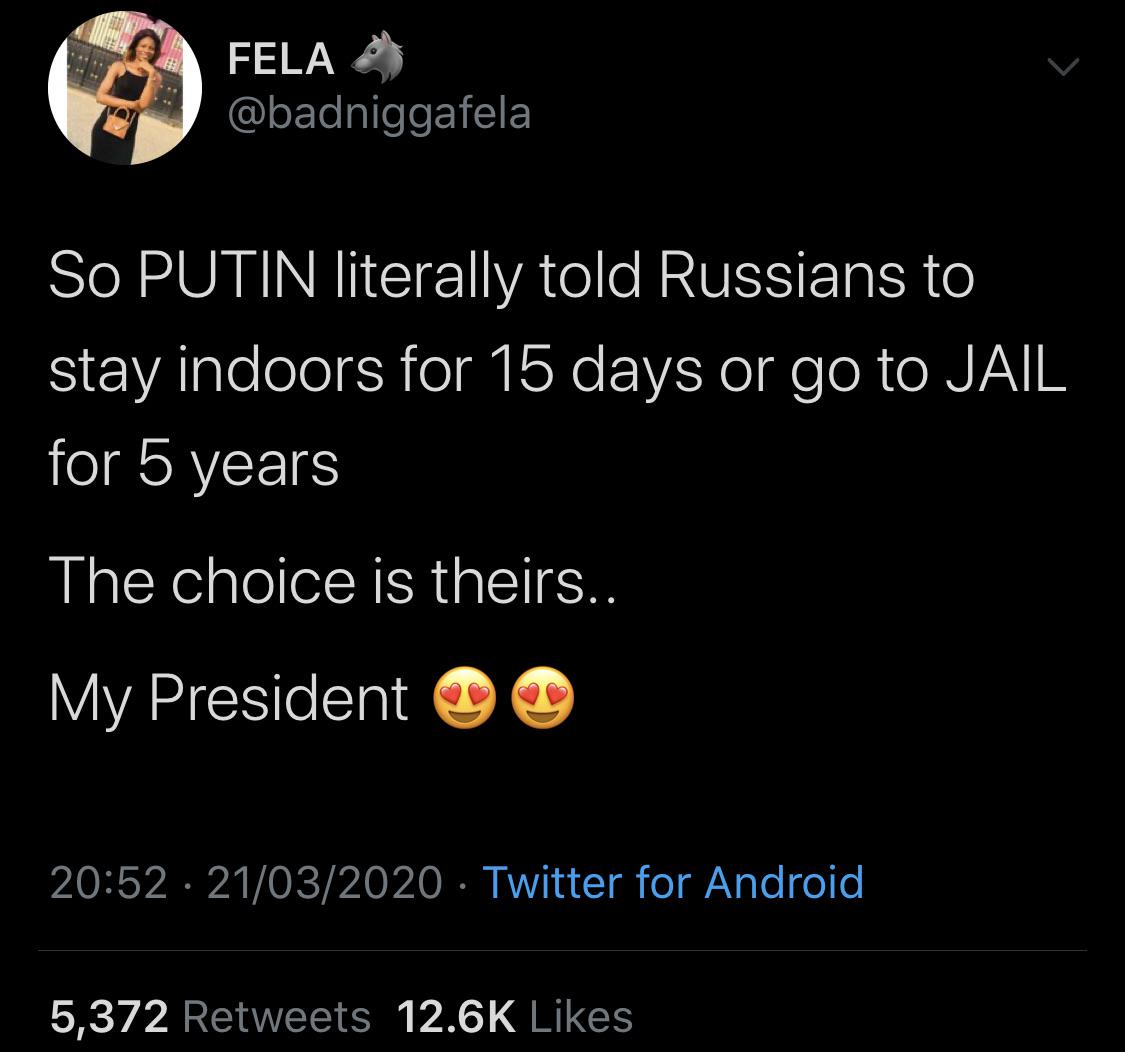The image size is (1125, 1052).
Task: View the 5,372 Retweets list
Action: click(x=210, y=1016)
